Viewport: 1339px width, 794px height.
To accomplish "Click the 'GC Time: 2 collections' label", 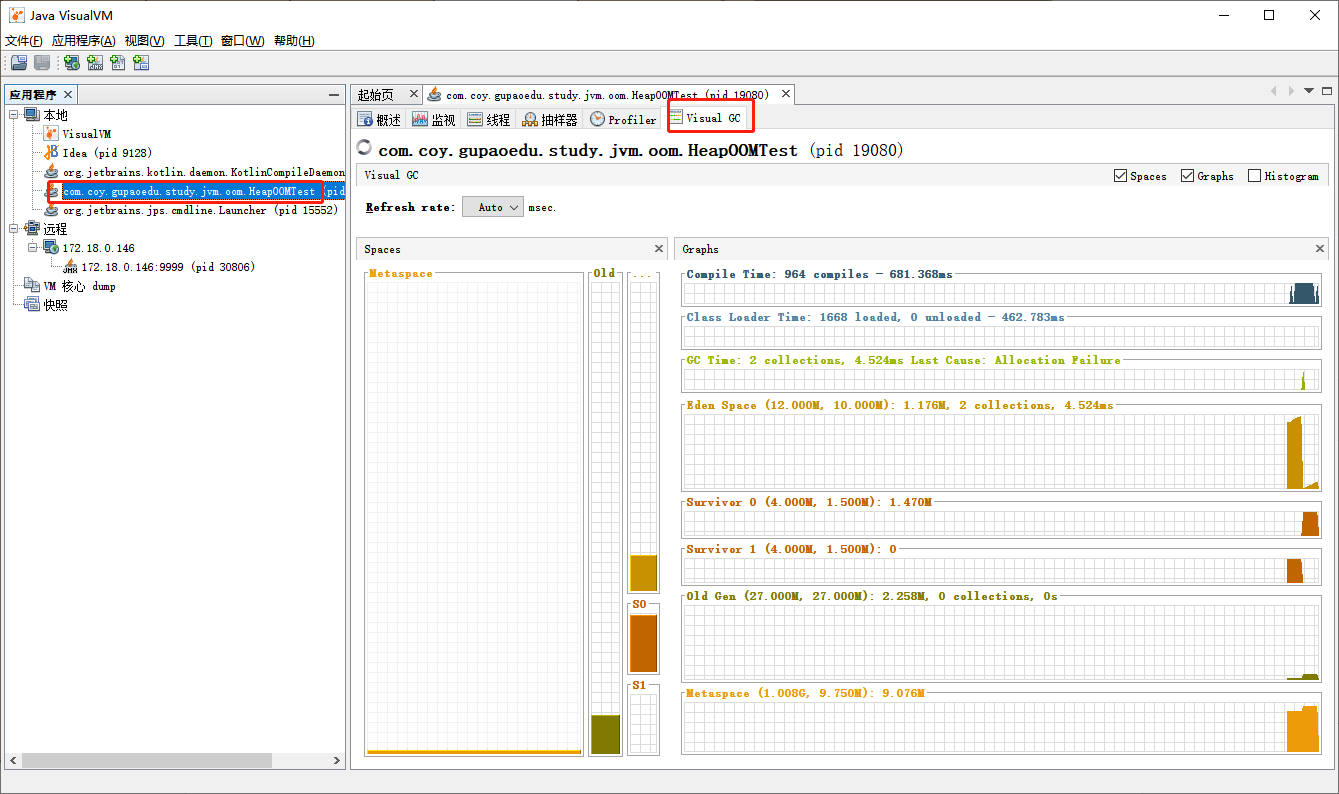I will [903, 360].
